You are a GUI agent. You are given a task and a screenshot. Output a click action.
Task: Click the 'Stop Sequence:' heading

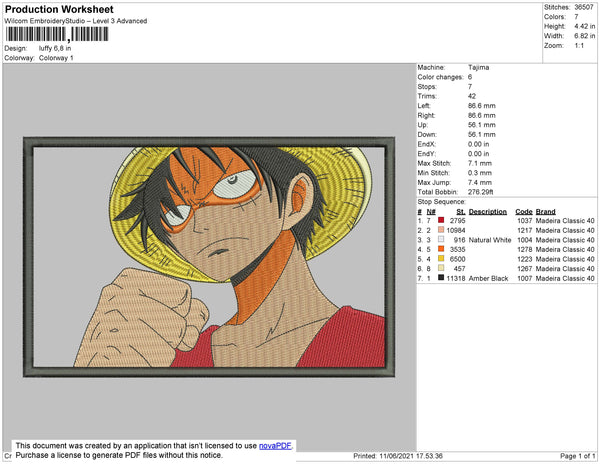(x=442, y=202)
